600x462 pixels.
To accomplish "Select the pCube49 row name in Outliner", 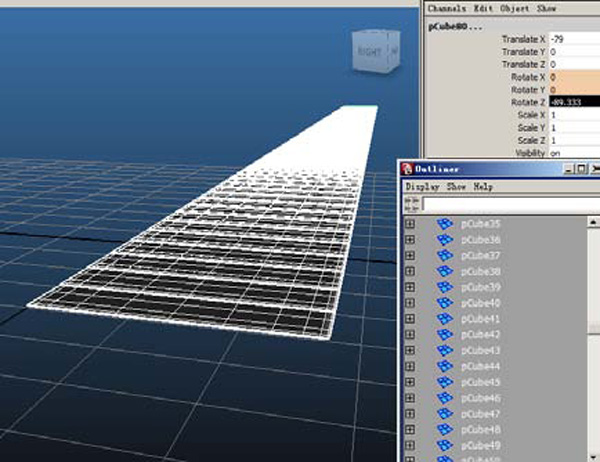I will click(481, 446).
